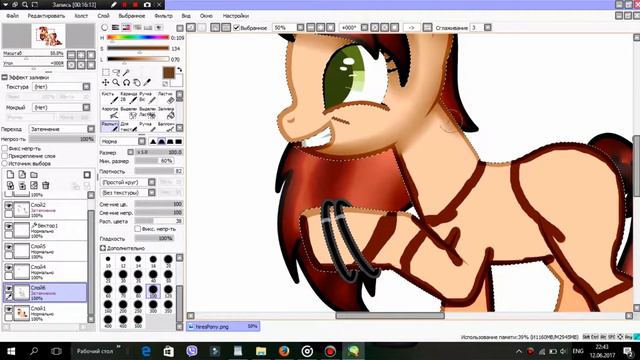Screen dimensions: 640x360
Task: Open the Простой круг brush shape dropdown
Action: pyautogui.click(x=151, y=182)
